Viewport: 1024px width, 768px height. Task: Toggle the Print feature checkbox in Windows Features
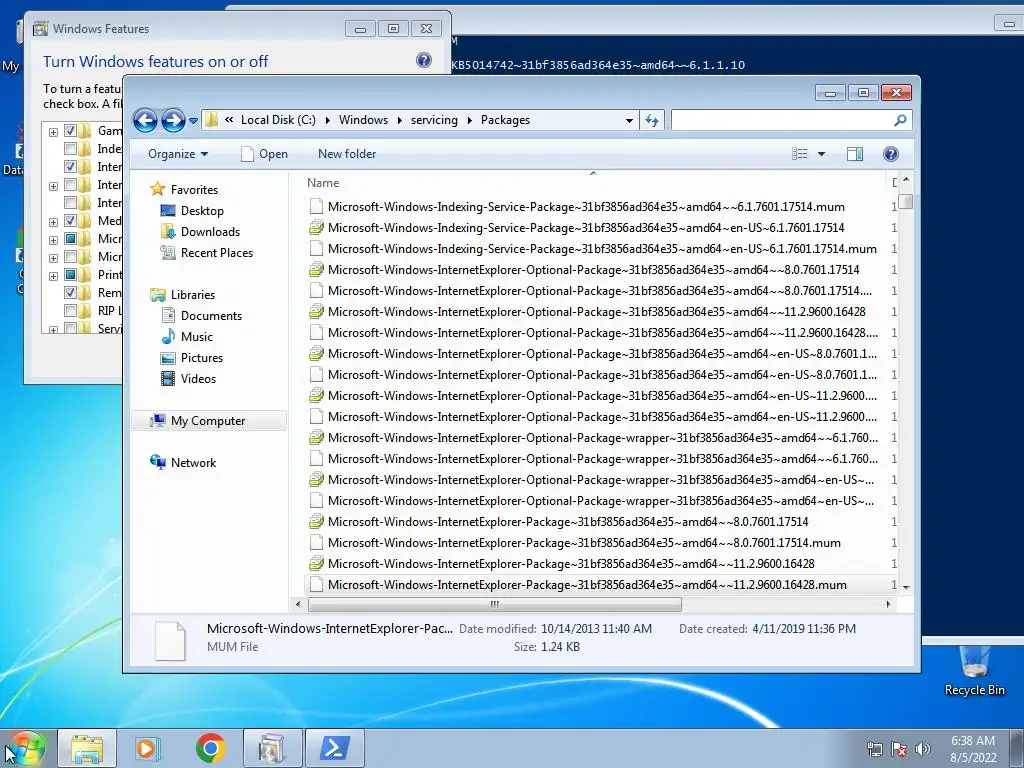(x=71, y=275)
